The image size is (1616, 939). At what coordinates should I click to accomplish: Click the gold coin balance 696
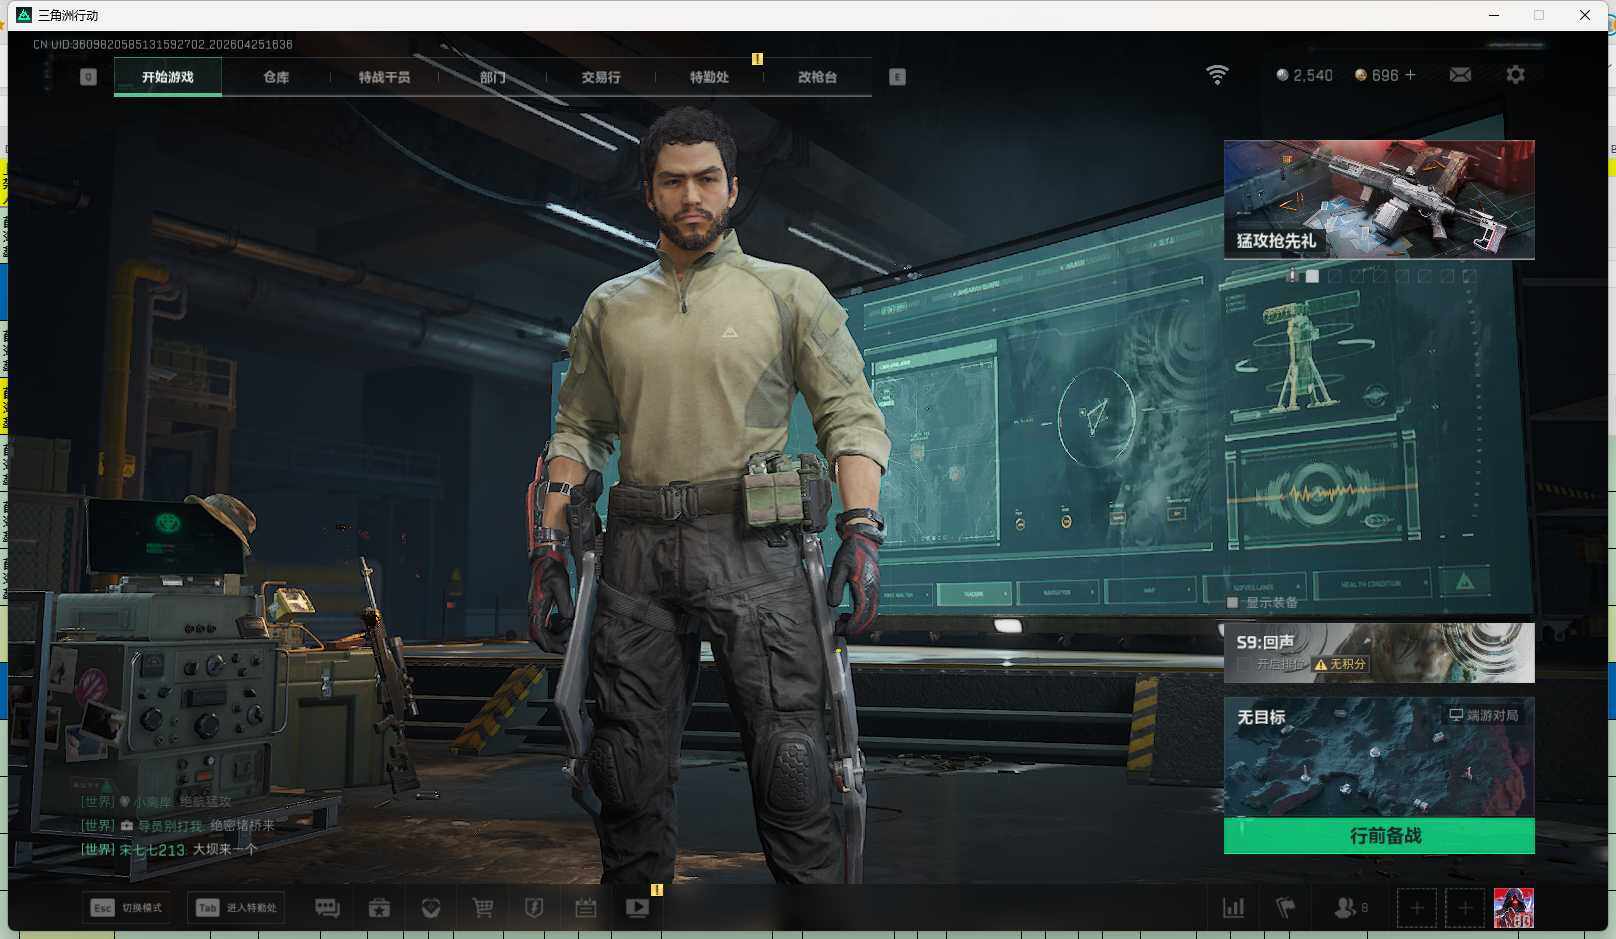point(1376,75)
